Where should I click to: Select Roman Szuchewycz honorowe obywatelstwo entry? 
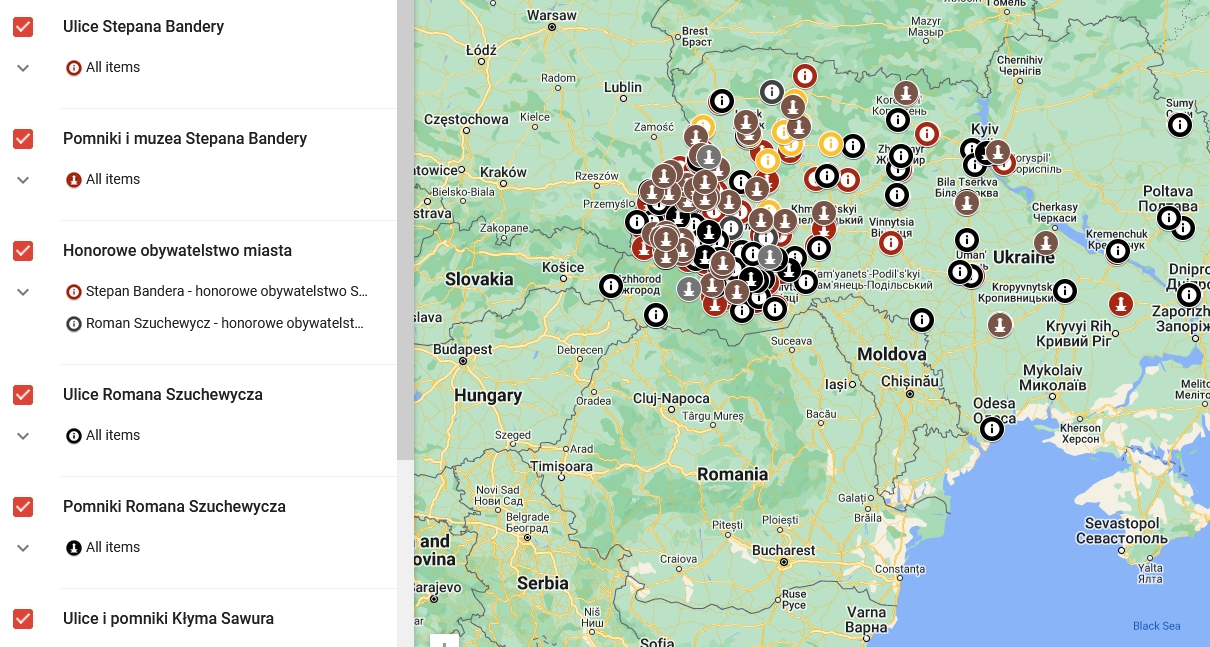click(x=224, y=324)
